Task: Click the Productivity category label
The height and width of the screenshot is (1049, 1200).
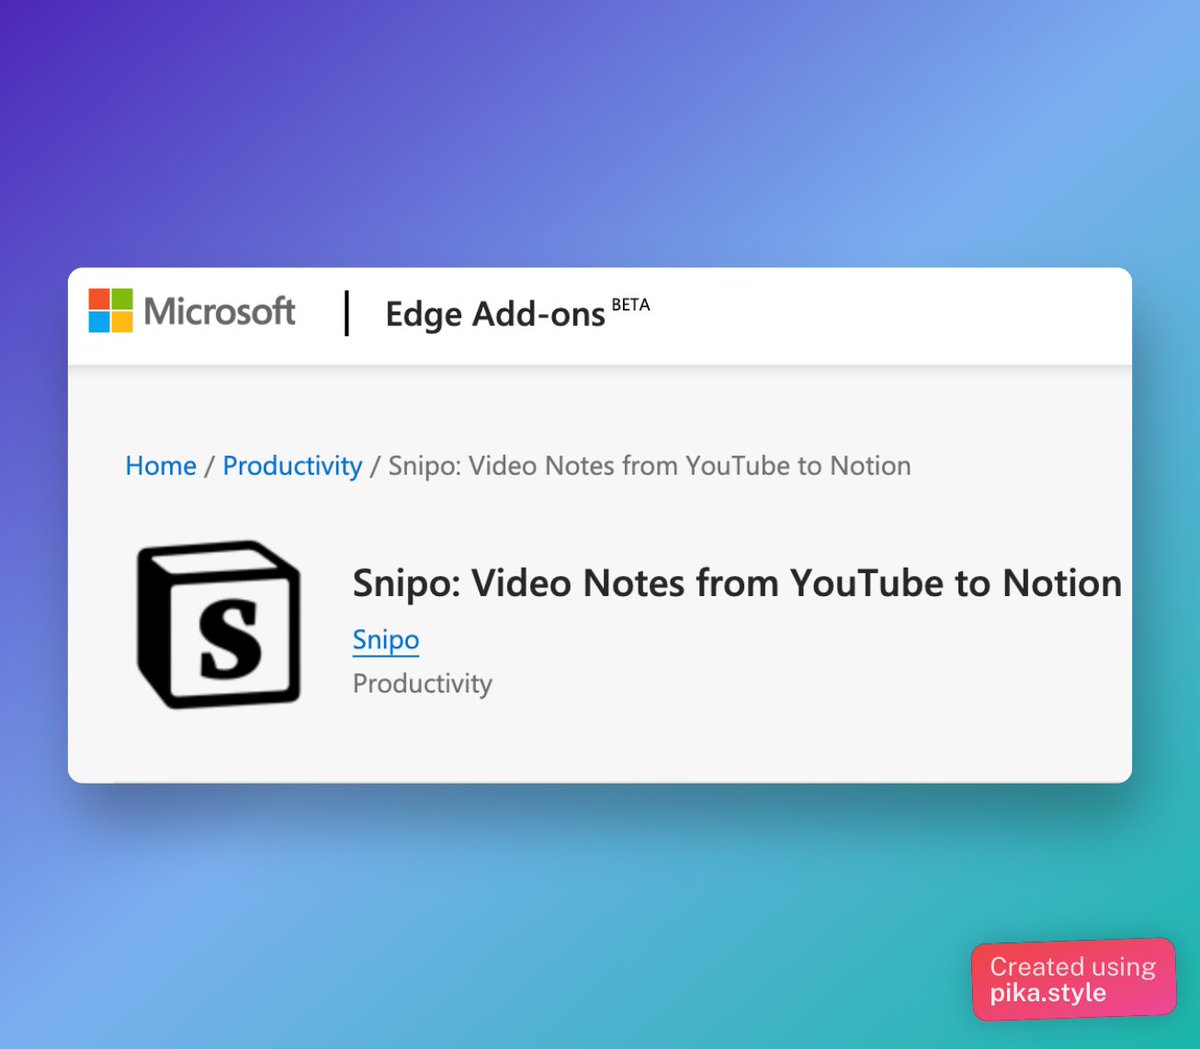Action: [x=421, y=684]
